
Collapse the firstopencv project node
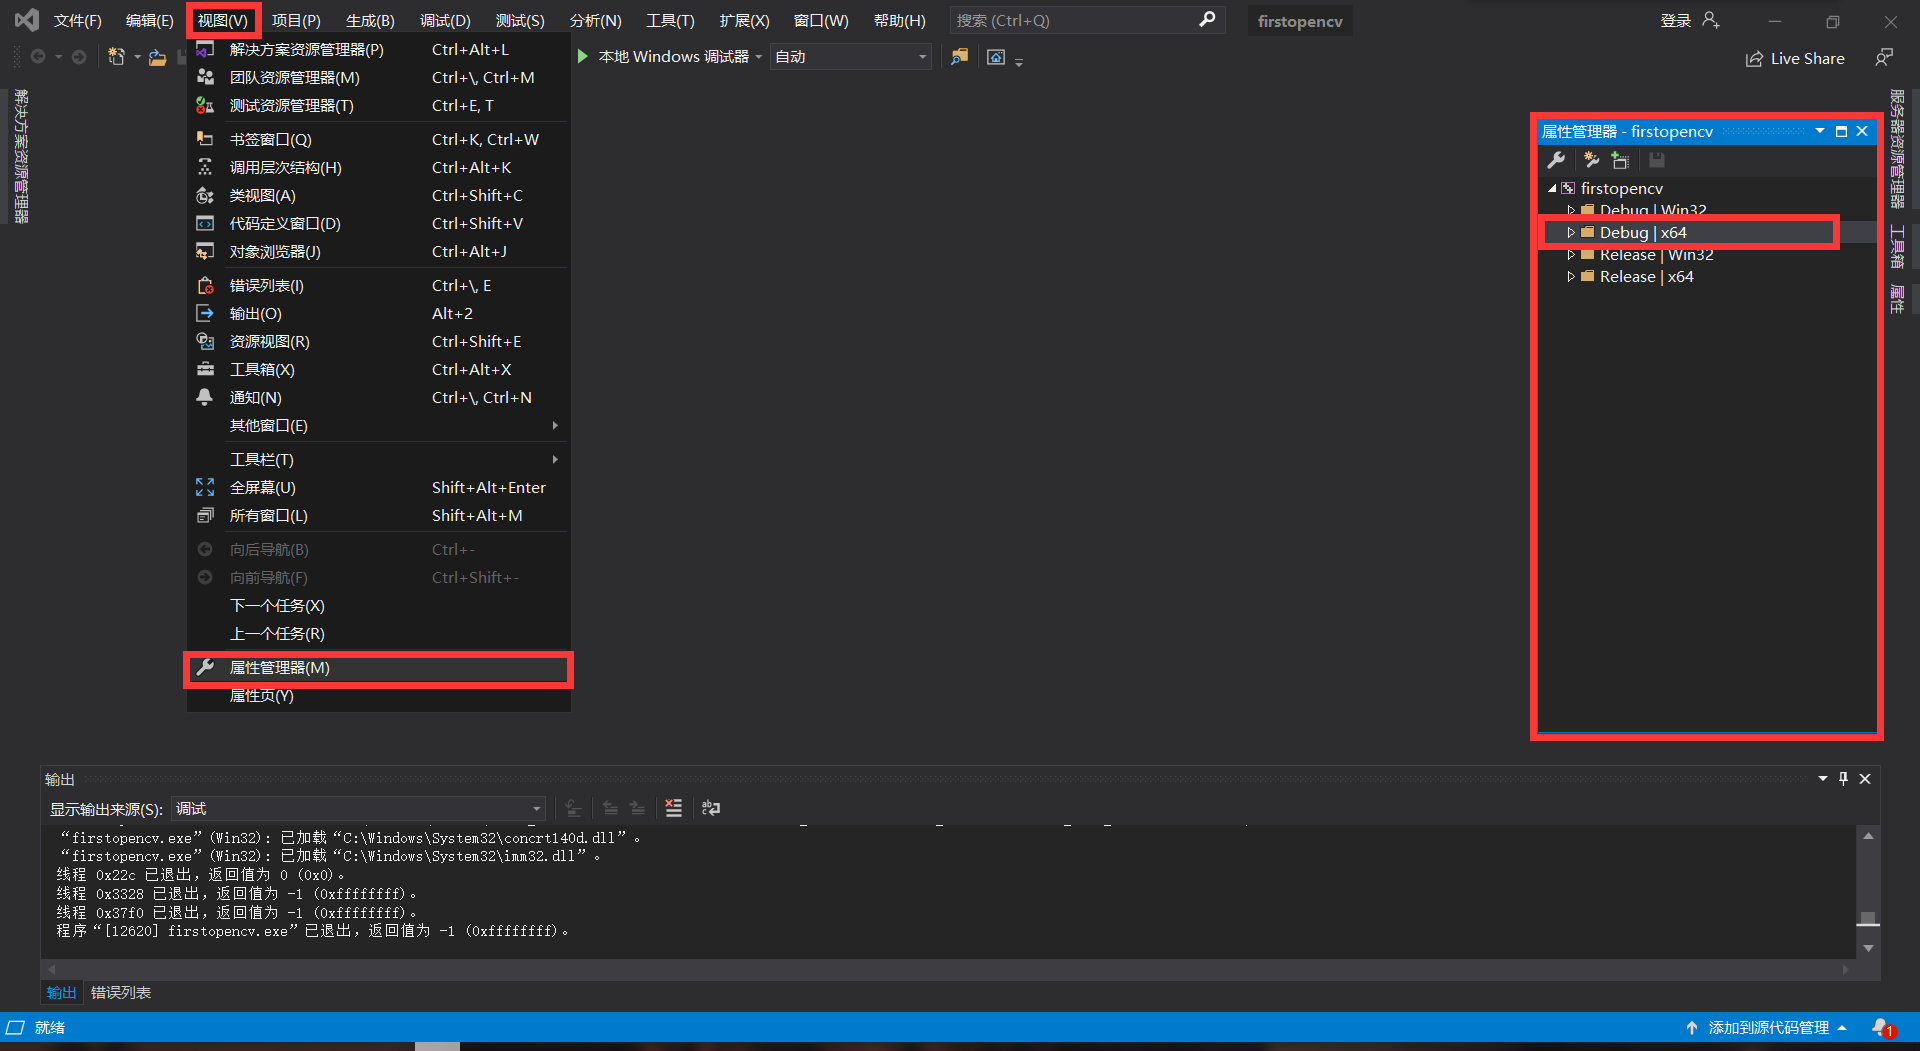(x=1553, y=188)
